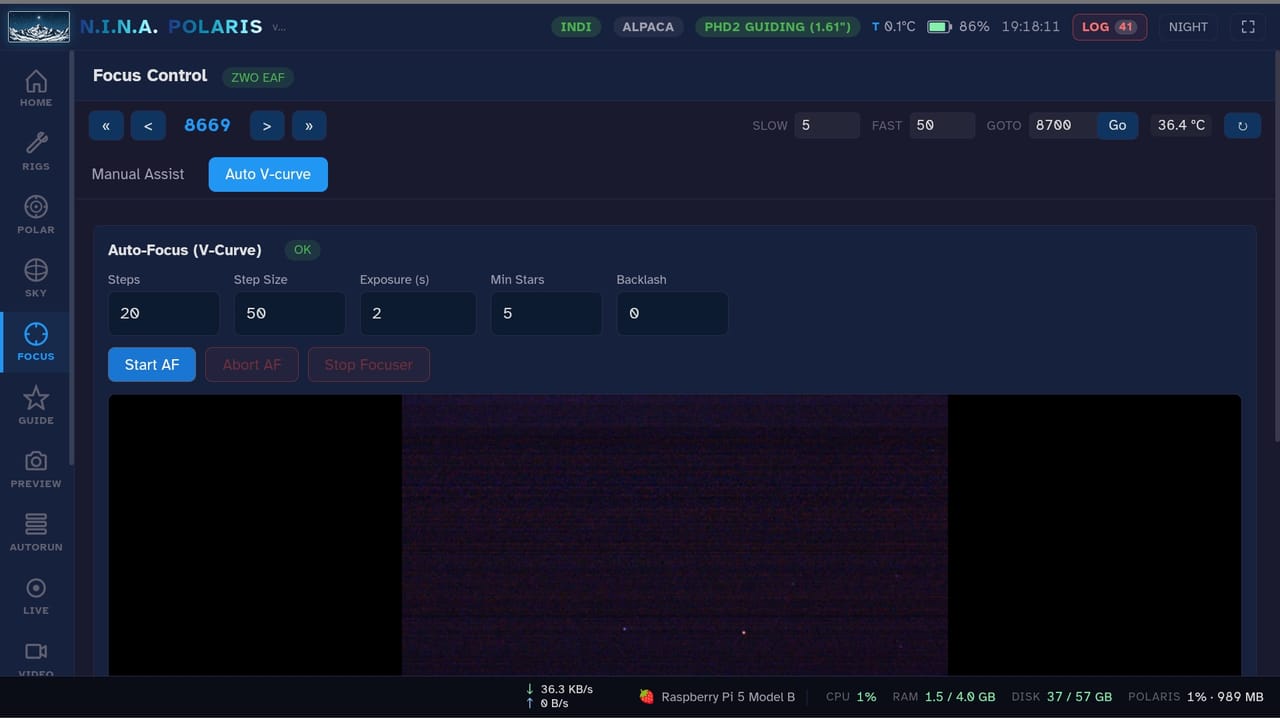Toggle the INDI connection badge
Viewport: 1280px width, 725px height.
tap(576, 27)
